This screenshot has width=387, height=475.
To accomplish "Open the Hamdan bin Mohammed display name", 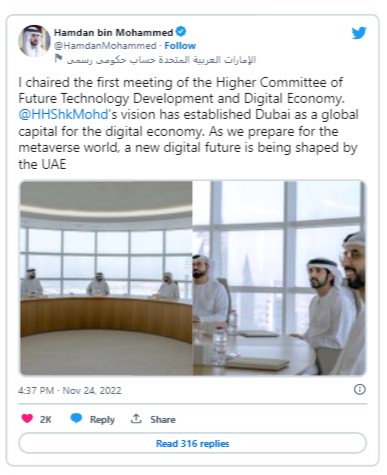I will pos(113,32).
